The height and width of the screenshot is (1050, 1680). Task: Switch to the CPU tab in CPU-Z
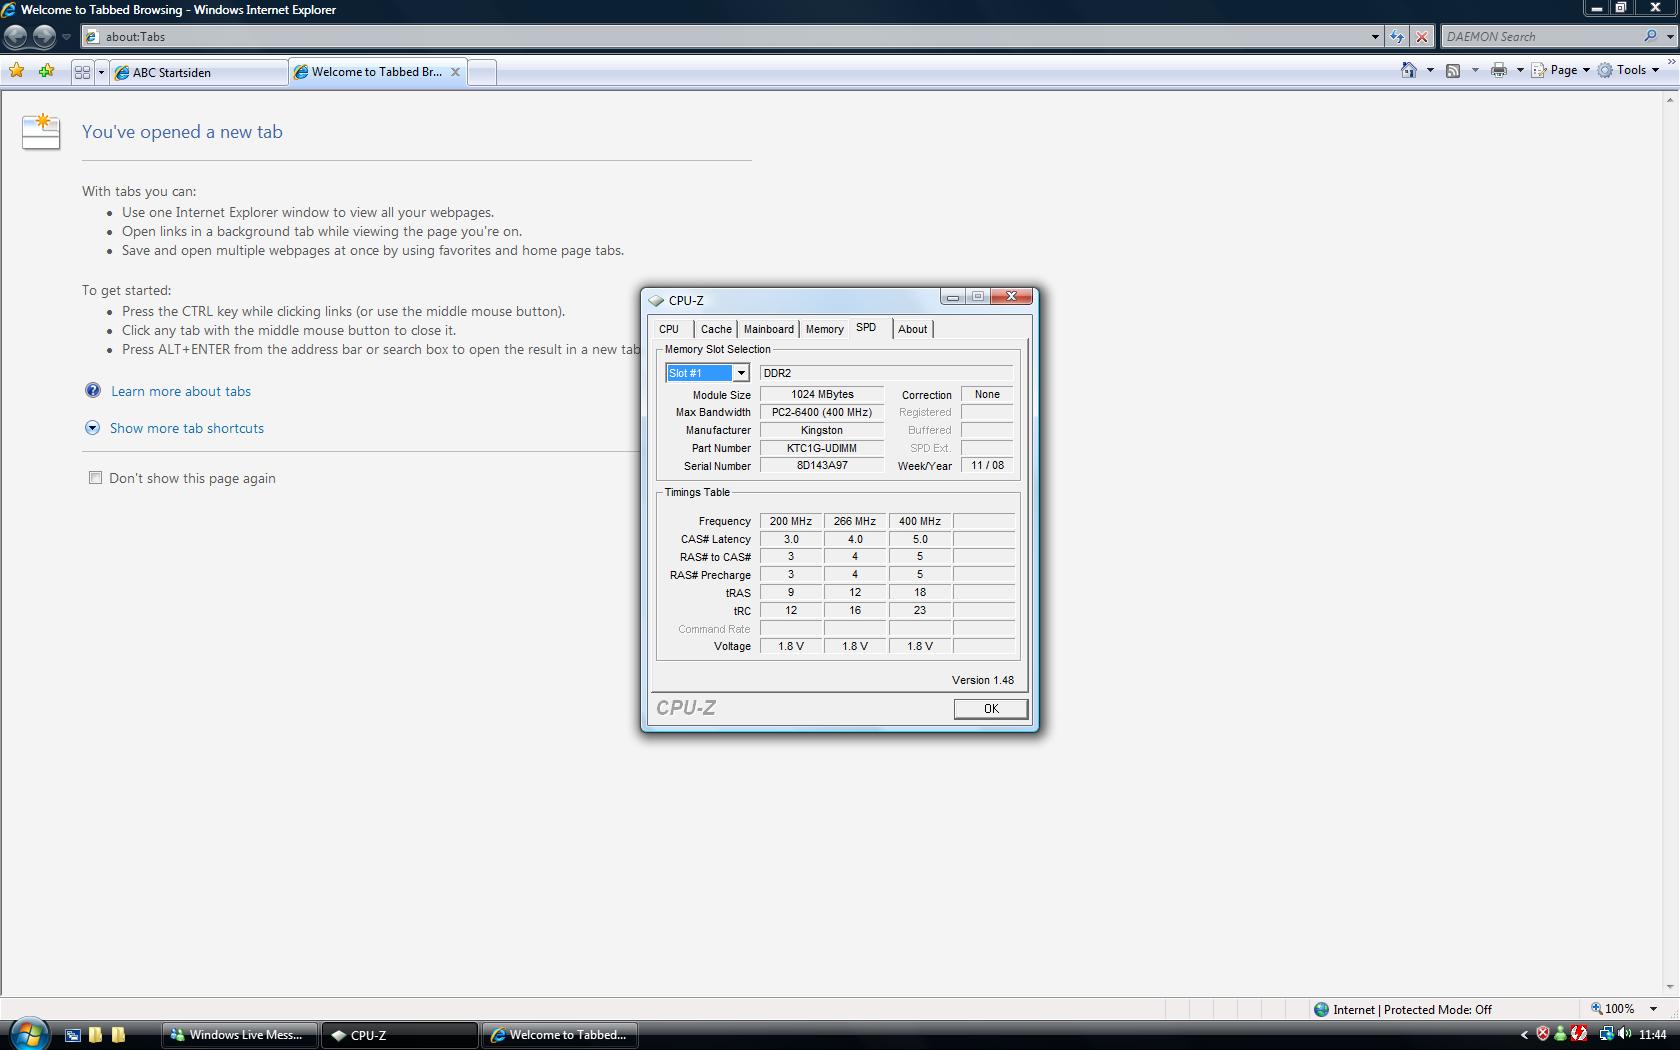669,329
